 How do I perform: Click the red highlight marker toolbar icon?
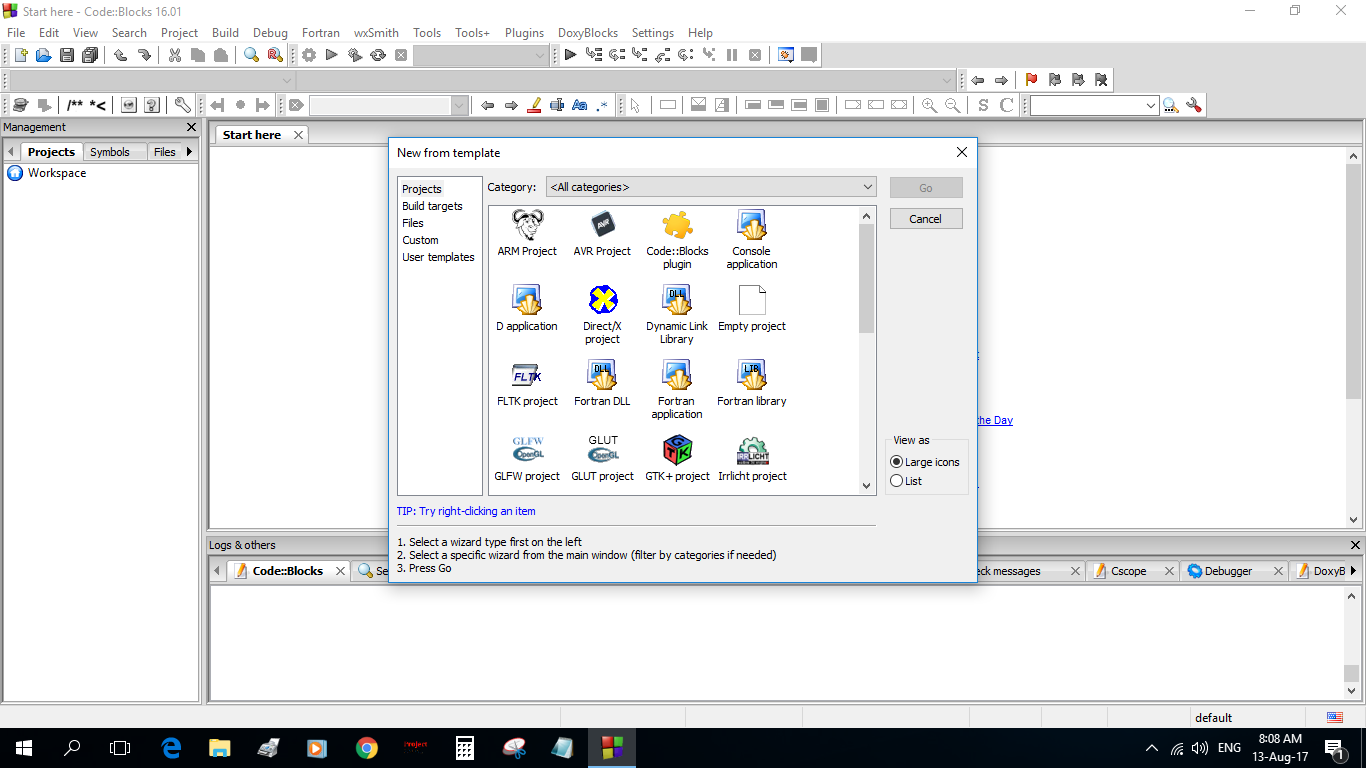(x=534, y=105)
